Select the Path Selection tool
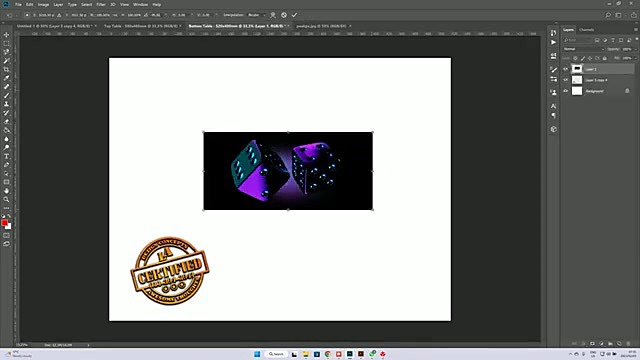Image resolution: width=640 pixels, height=360 pixels. pos(6,173)
